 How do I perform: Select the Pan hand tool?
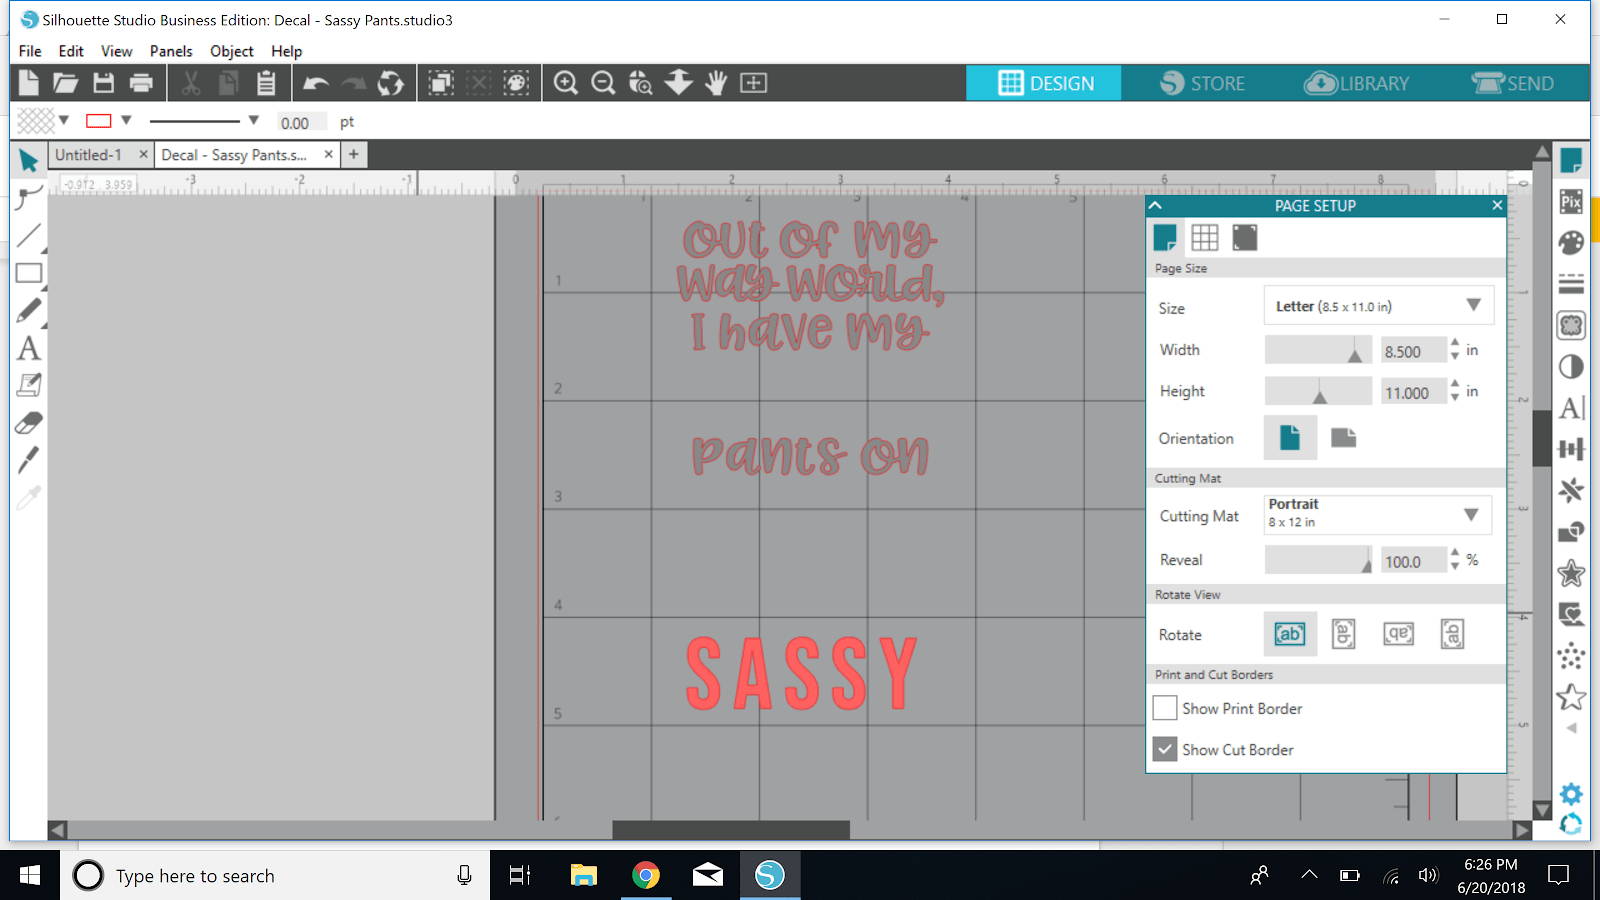click(x=716, y=83)
